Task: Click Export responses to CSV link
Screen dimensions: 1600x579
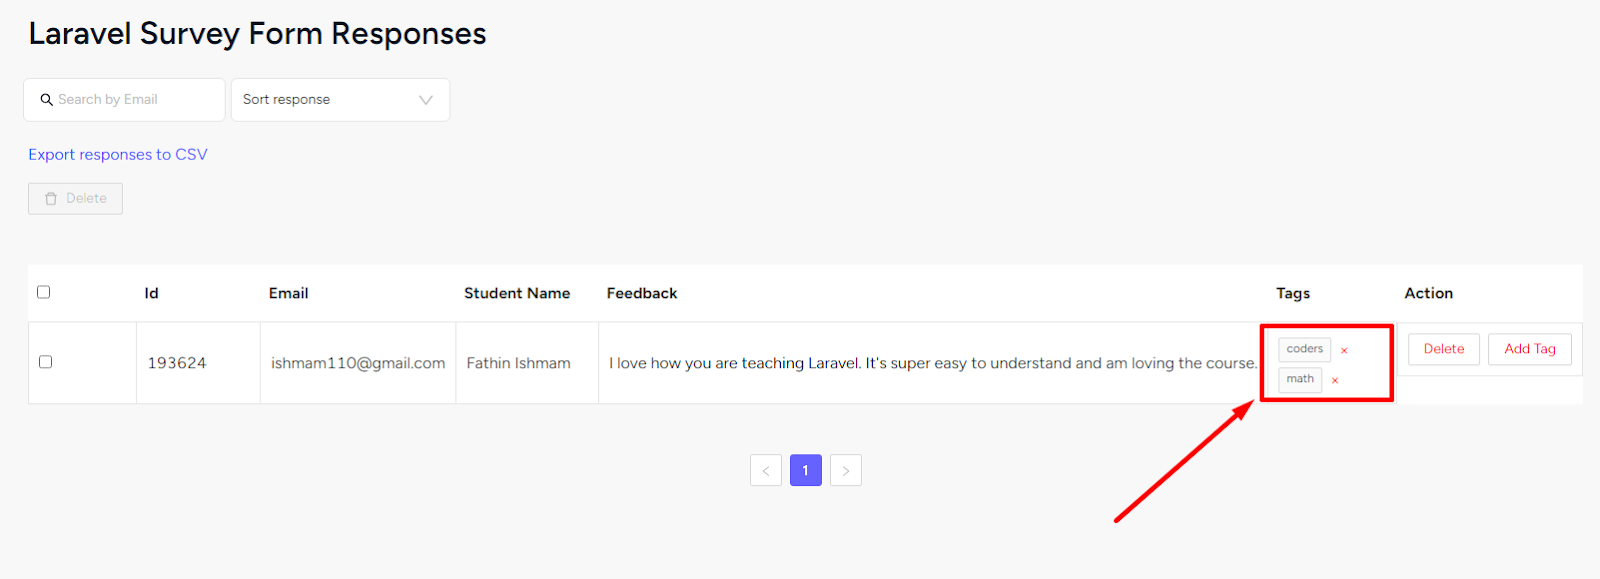Action: click(x=118, y=154)
